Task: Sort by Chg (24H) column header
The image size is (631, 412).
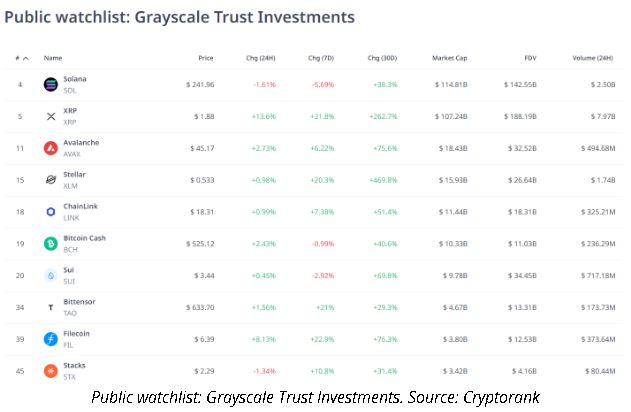Action: click(x=260, y=58)
